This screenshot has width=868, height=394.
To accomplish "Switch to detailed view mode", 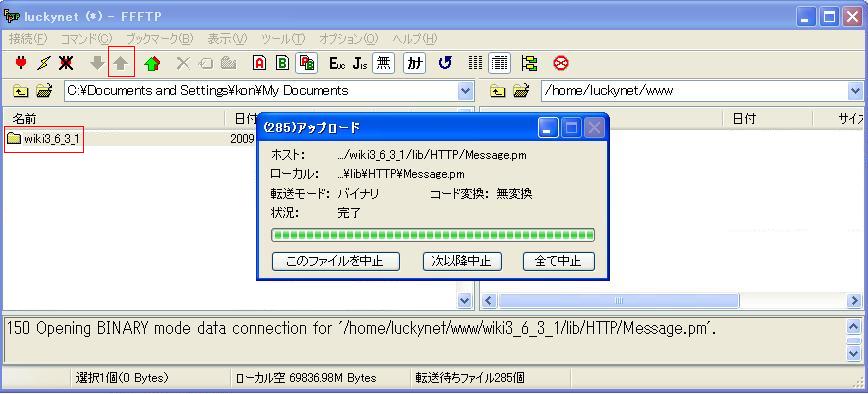I will coord(499,63).
